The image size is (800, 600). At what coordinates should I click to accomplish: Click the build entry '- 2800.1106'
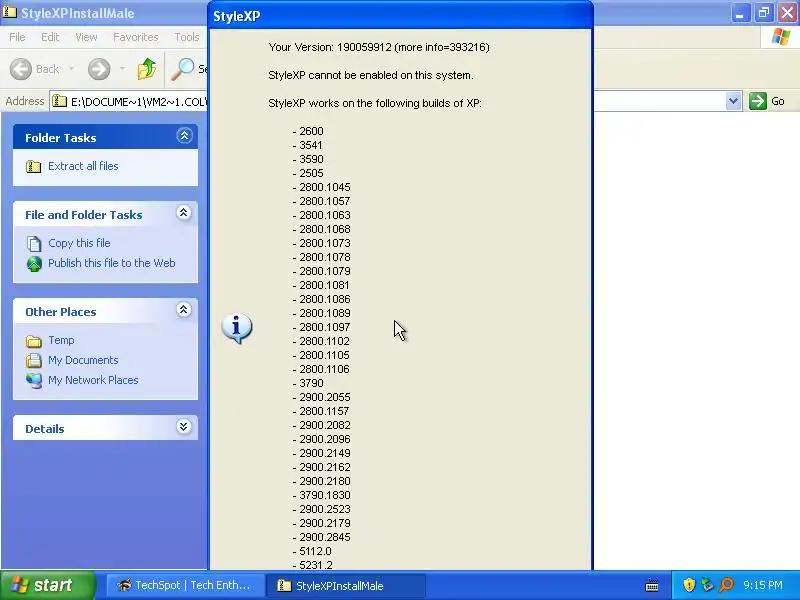[x=321, y=369]
